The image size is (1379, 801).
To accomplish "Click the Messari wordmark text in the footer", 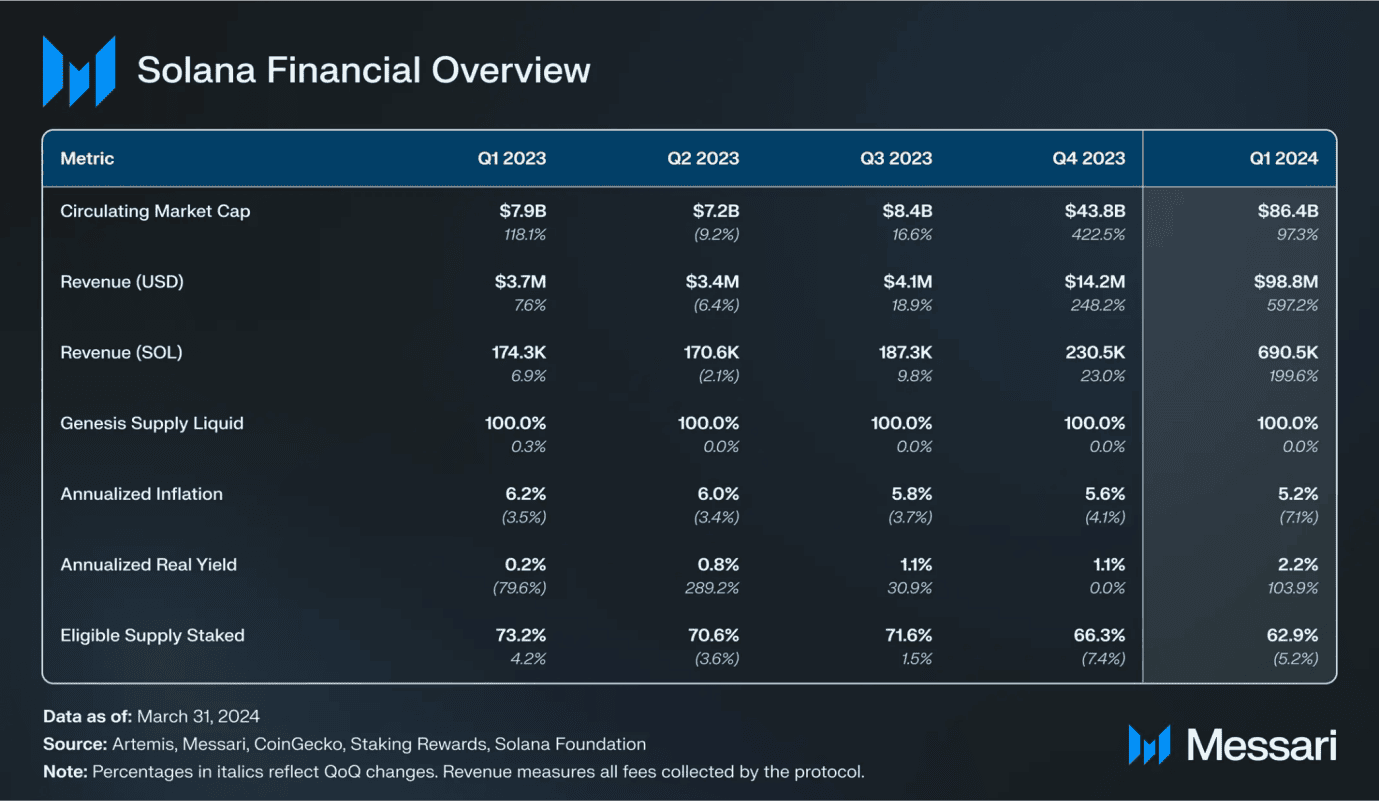I will coord(1261,745).
